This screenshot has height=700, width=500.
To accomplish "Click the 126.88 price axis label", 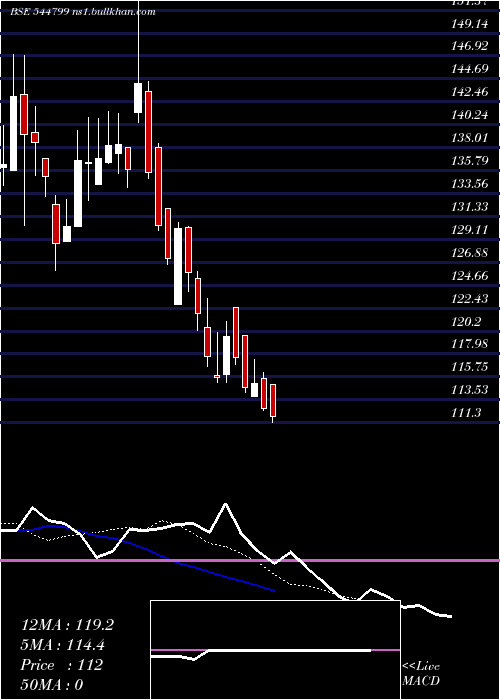I will tap(470, 253).
